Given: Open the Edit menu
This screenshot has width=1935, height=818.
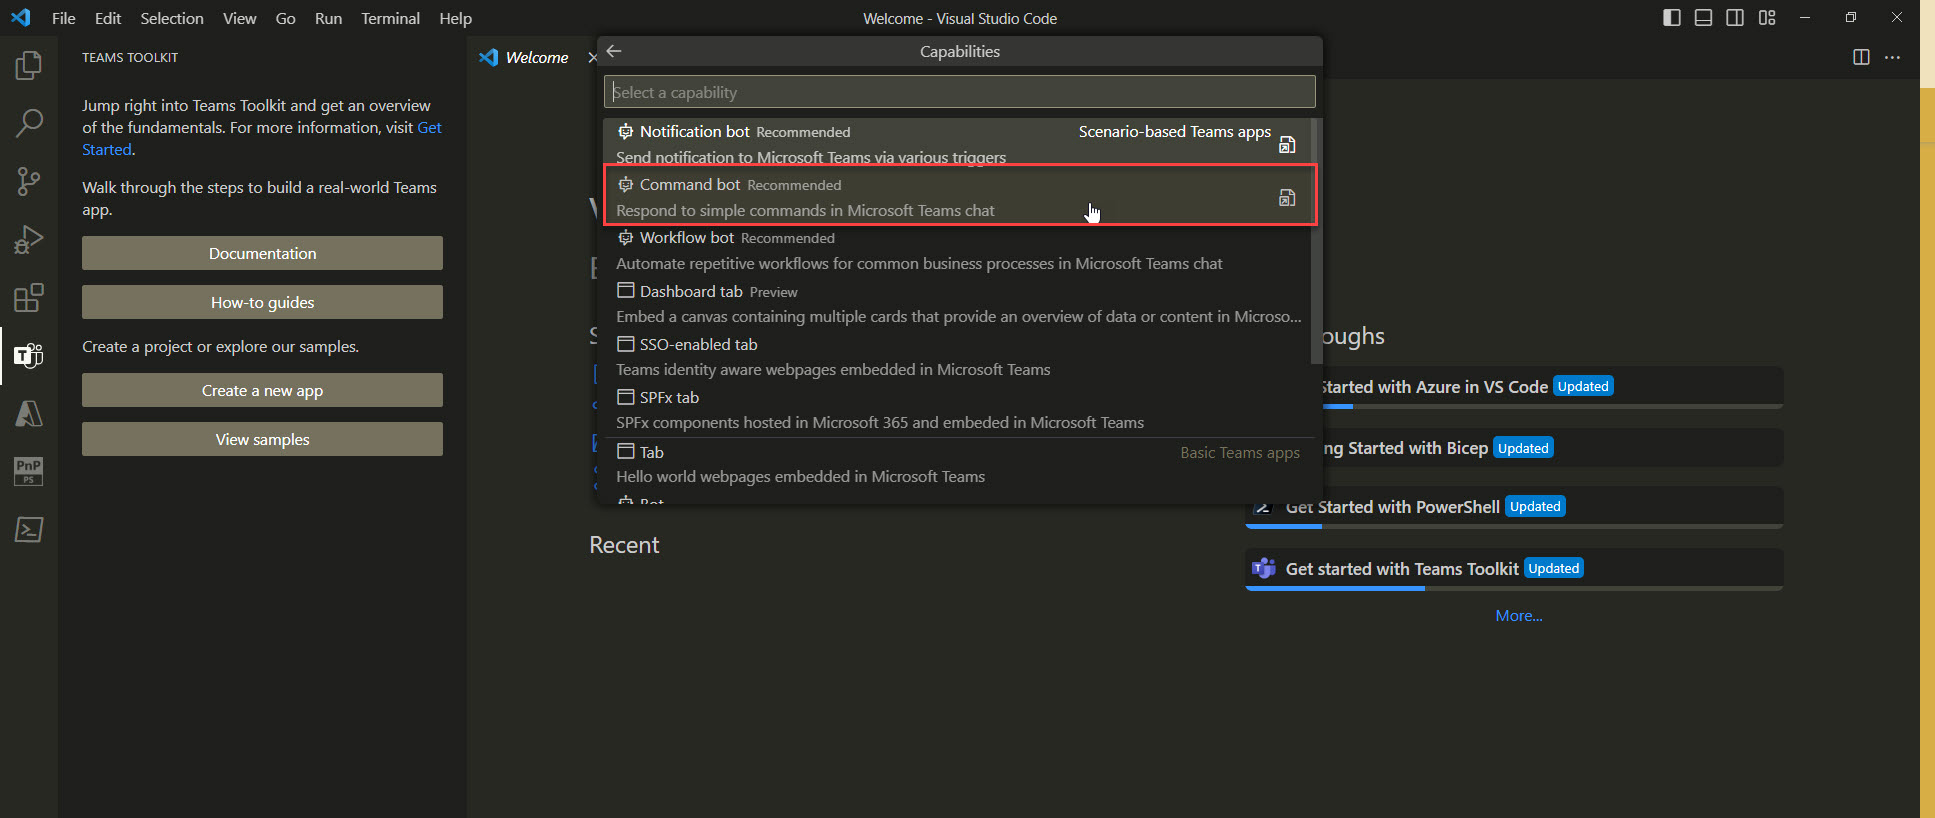Looking at the screenshot, I should 108,18.
